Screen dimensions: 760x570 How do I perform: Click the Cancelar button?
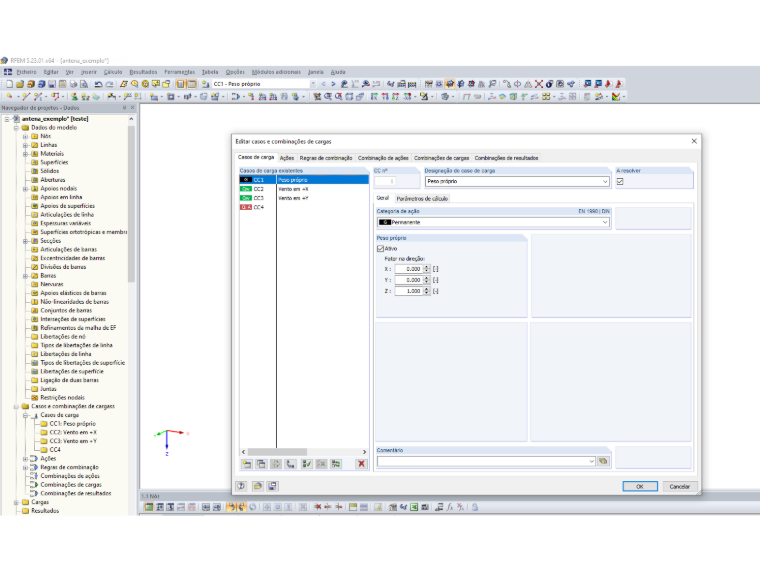coord(679,486)
